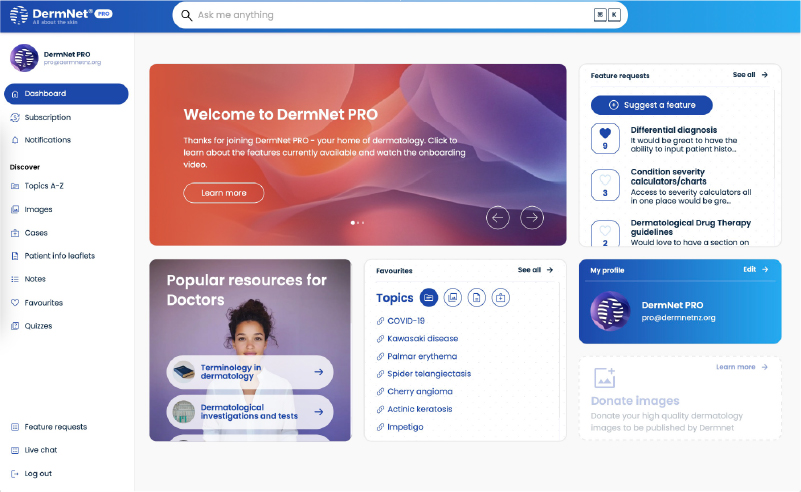
Task: Like Dermatological Drug Therapy guidelines request
Action: click(605, 233)
